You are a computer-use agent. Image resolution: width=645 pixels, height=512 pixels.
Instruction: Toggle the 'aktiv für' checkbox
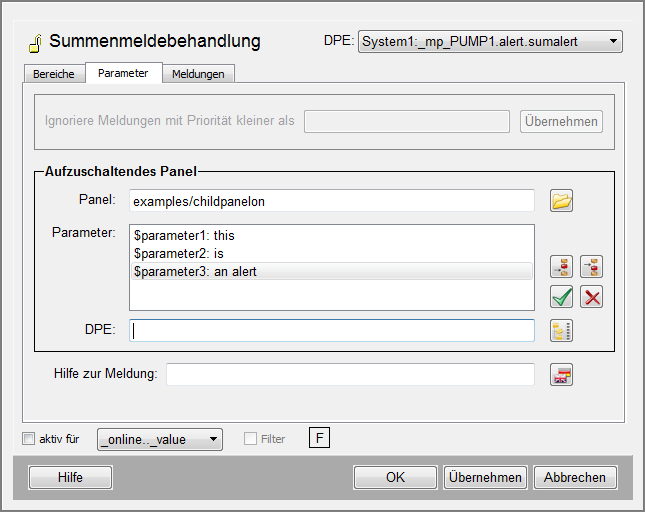[x=28, y=438]
